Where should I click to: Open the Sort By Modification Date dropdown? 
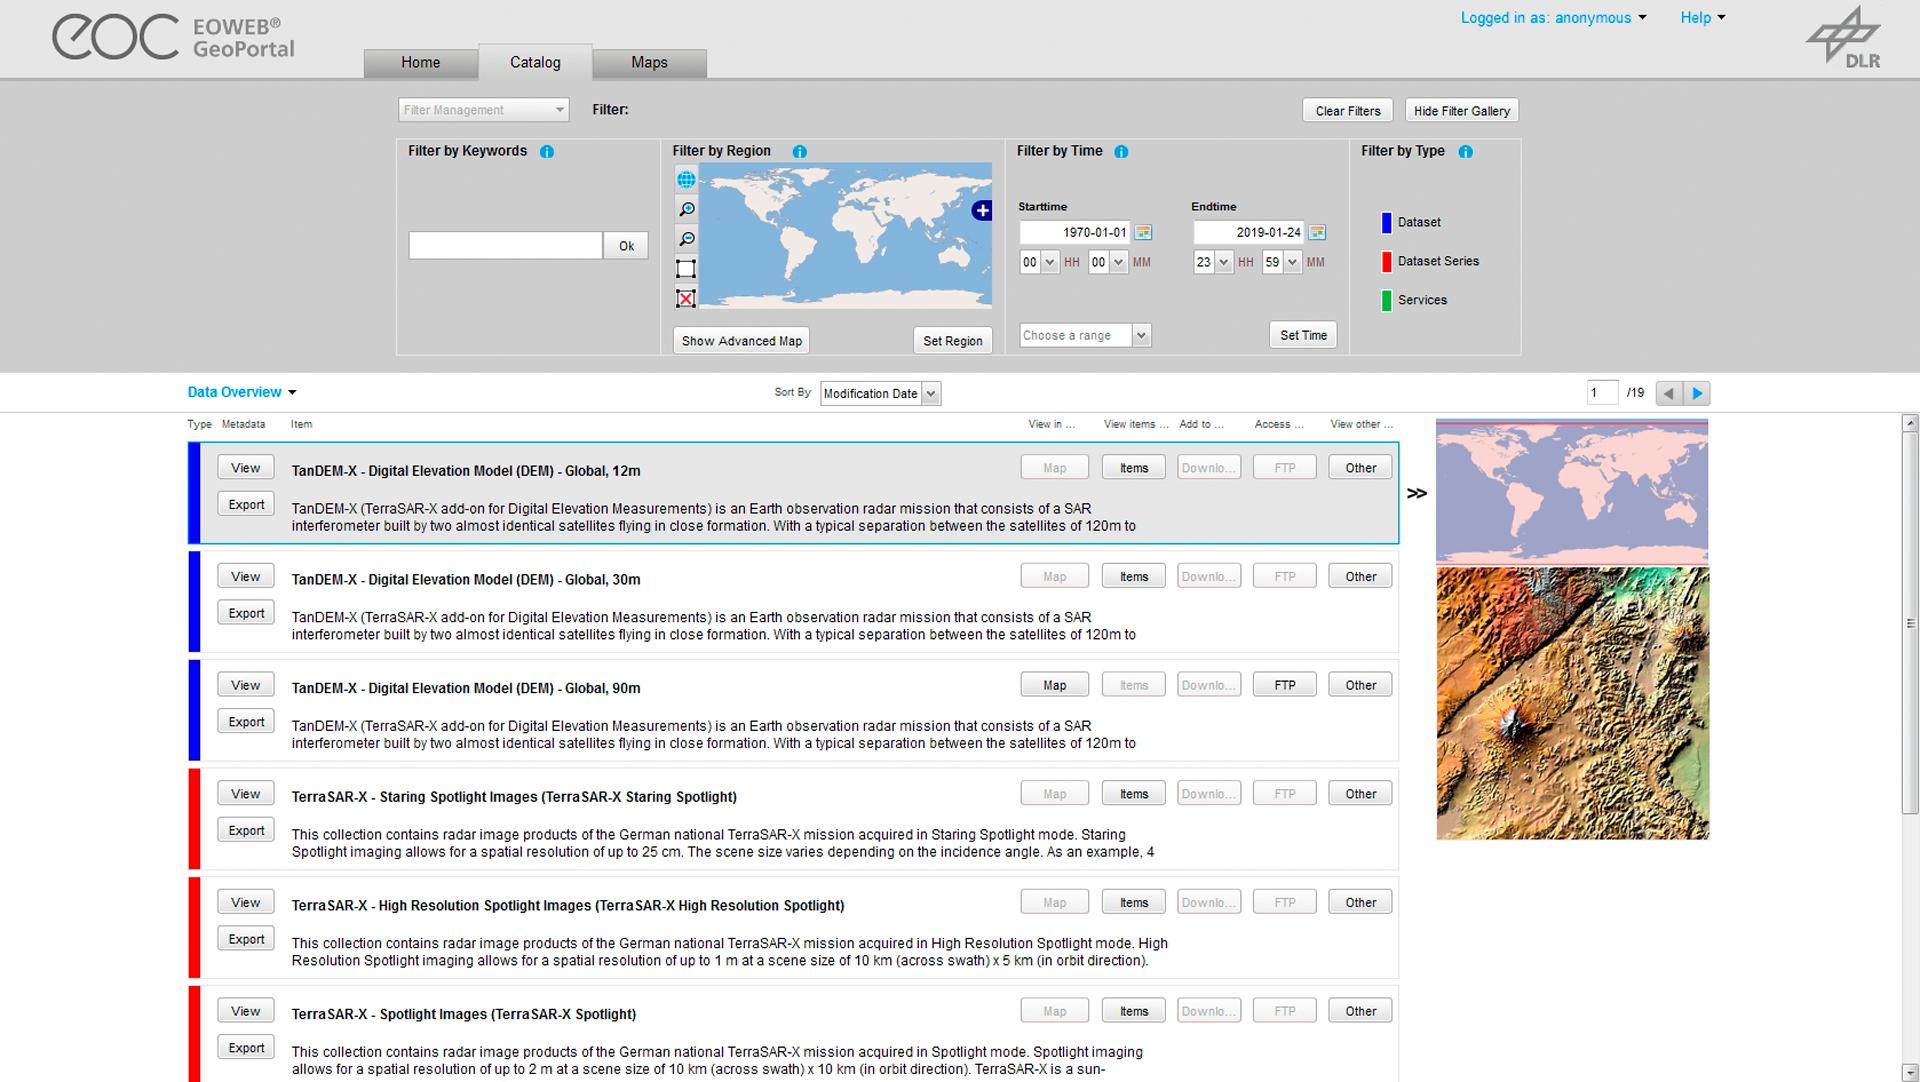click(931, 393)
